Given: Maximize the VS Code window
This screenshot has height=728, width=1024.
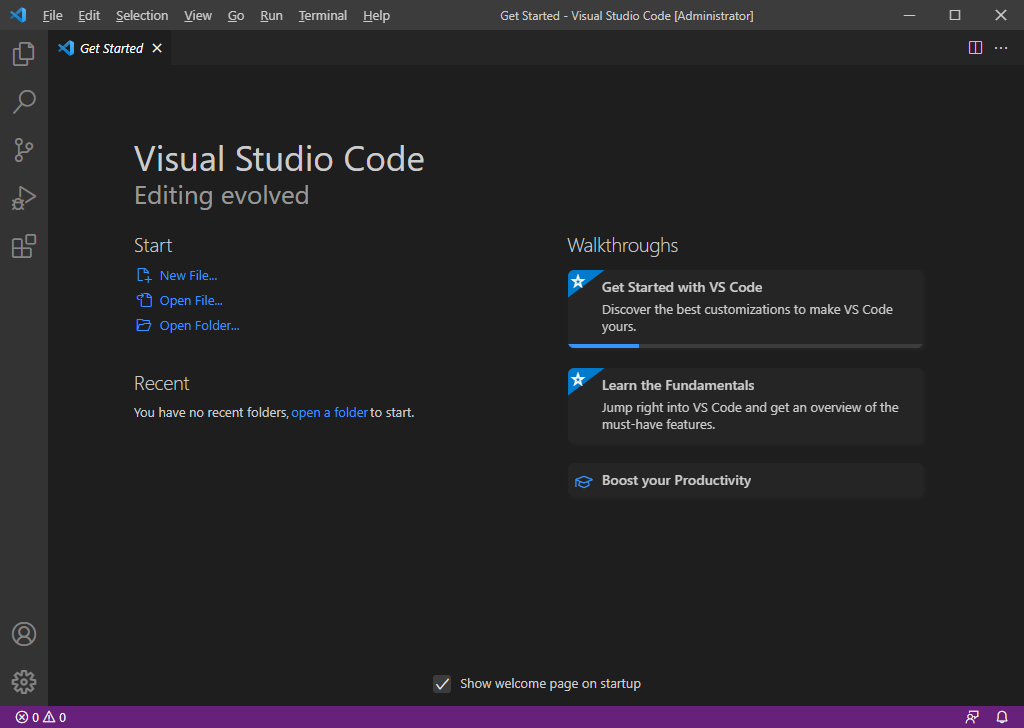Looking at the screenshot, I should pos(955,15).
